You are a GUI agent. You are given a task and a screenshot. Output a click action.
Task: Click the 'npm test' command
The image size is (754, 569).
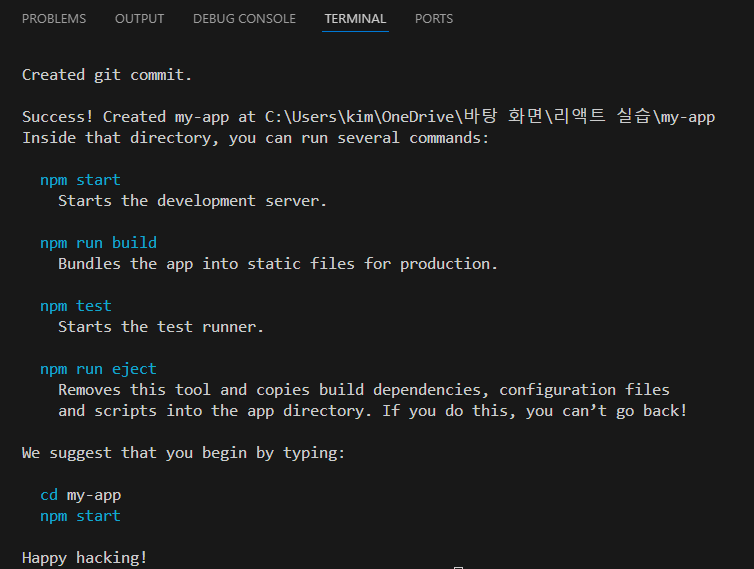tap(76, 306)
